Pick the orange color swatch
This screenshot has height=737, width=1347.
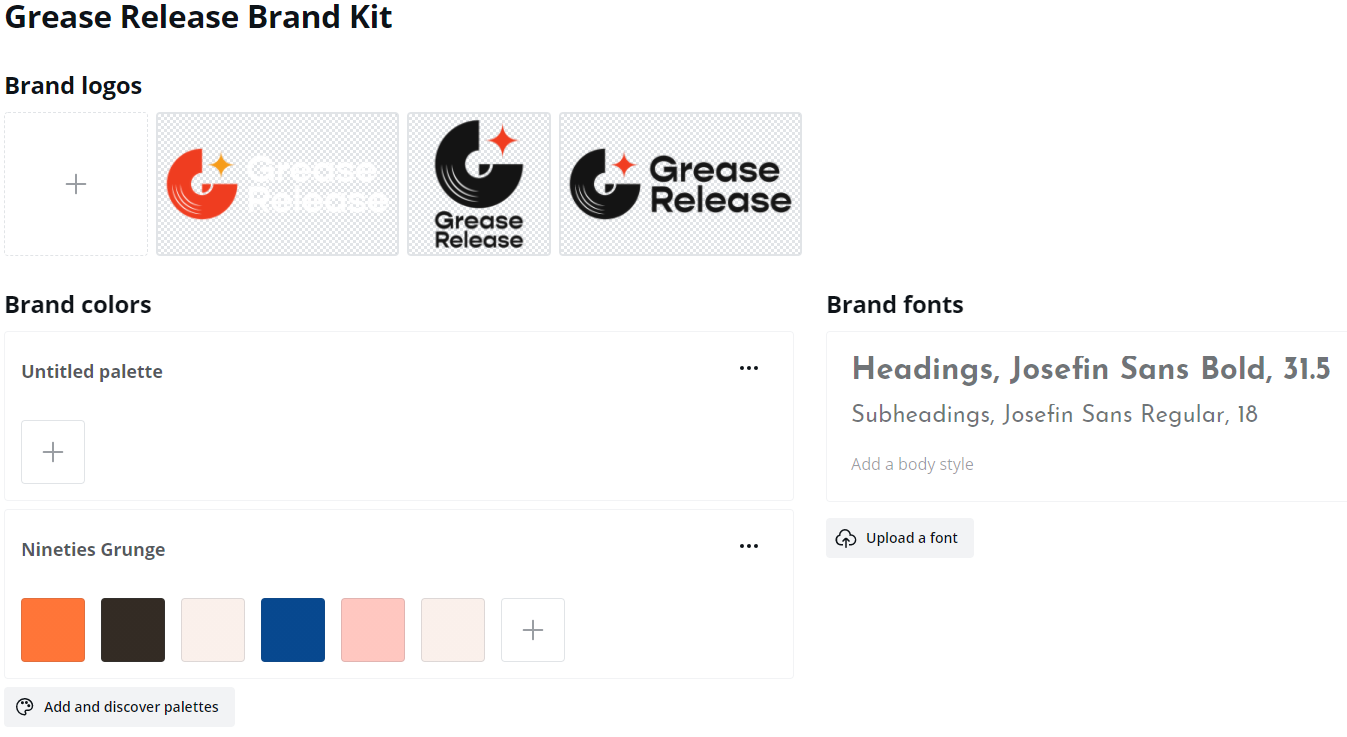(x=53, y=630)
